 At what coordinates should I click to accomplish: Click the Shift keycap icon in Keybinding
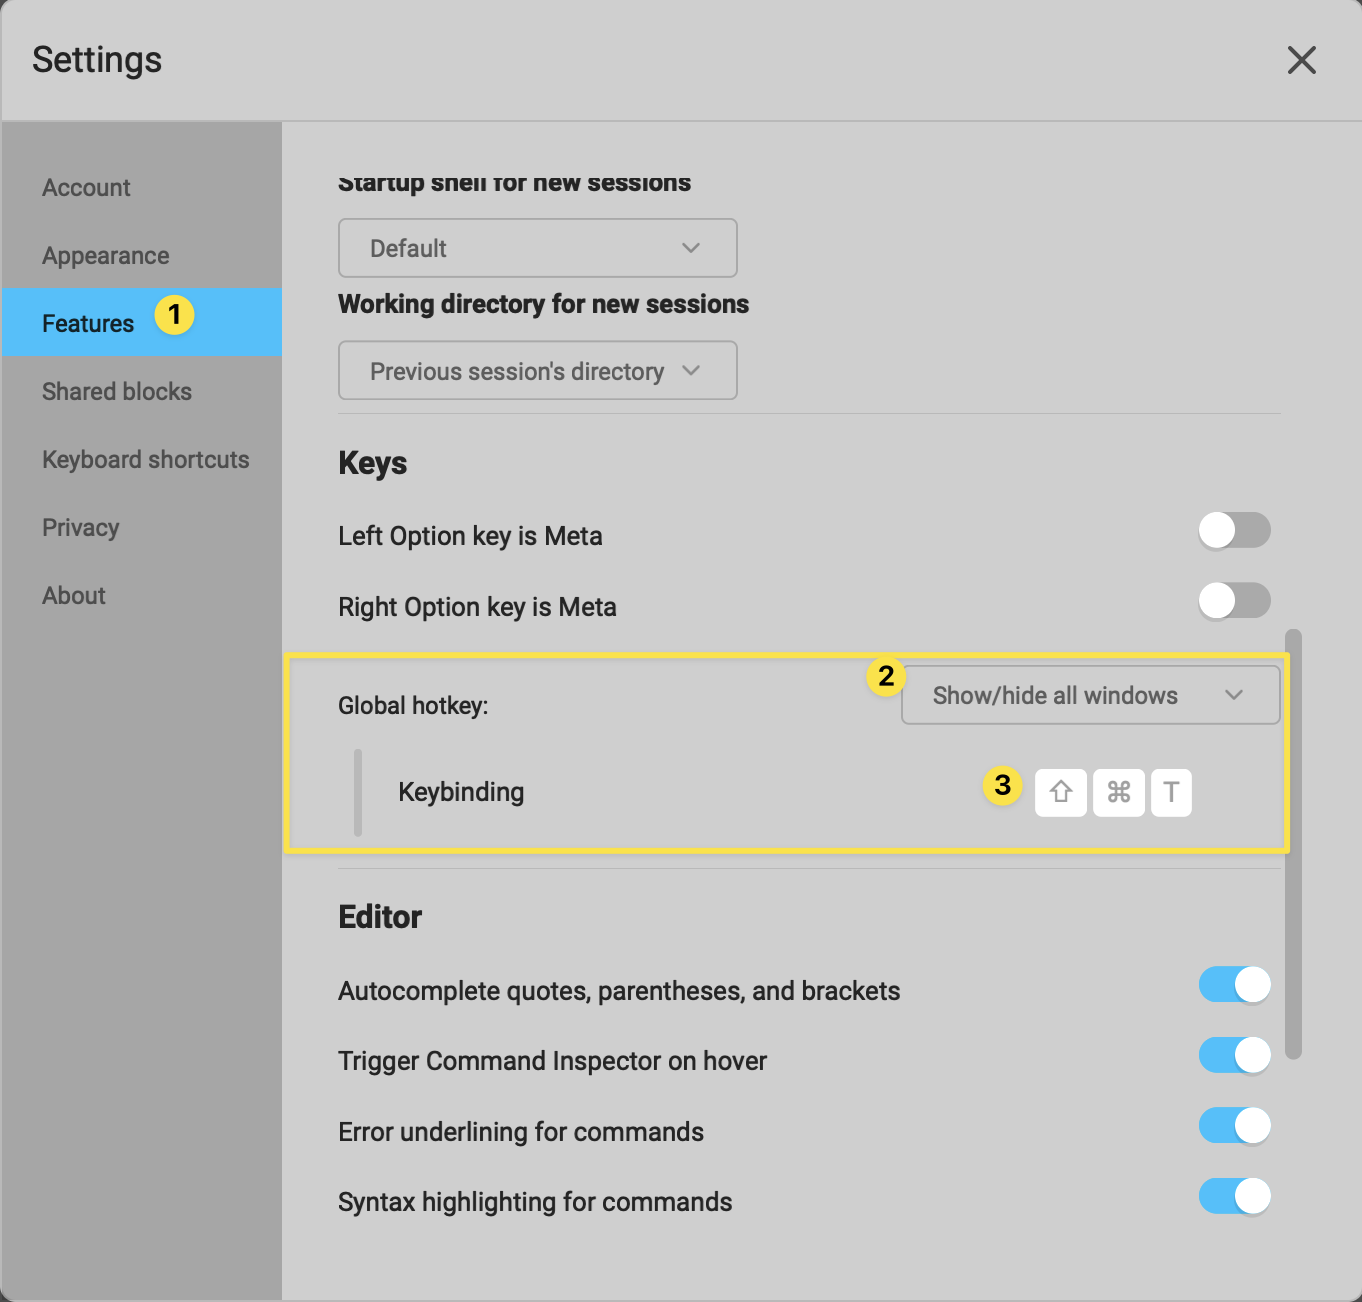tap(1060, 792)
